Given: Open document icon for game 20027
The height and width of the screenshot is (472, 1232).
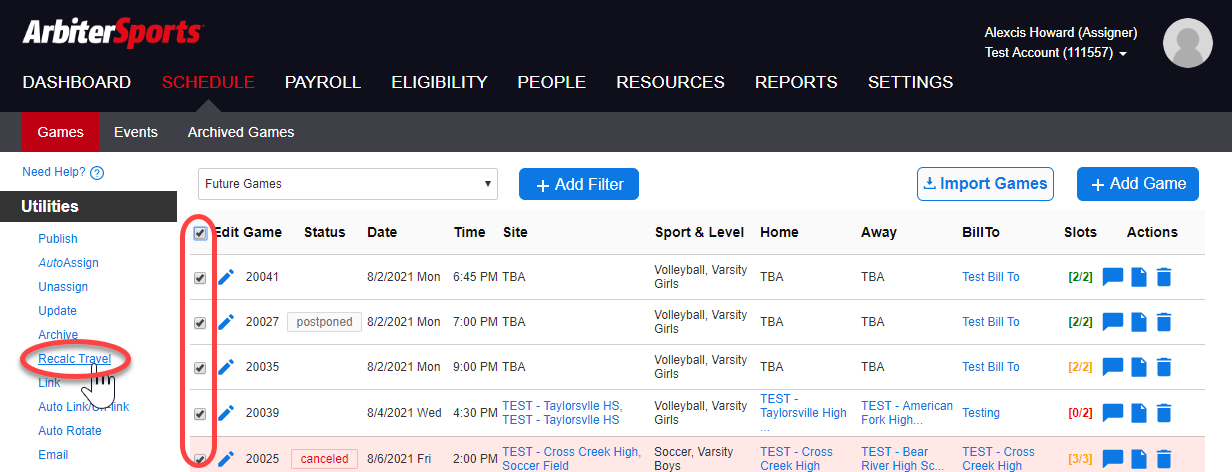Looking at the screenshot, I should tap(1141, 322).
